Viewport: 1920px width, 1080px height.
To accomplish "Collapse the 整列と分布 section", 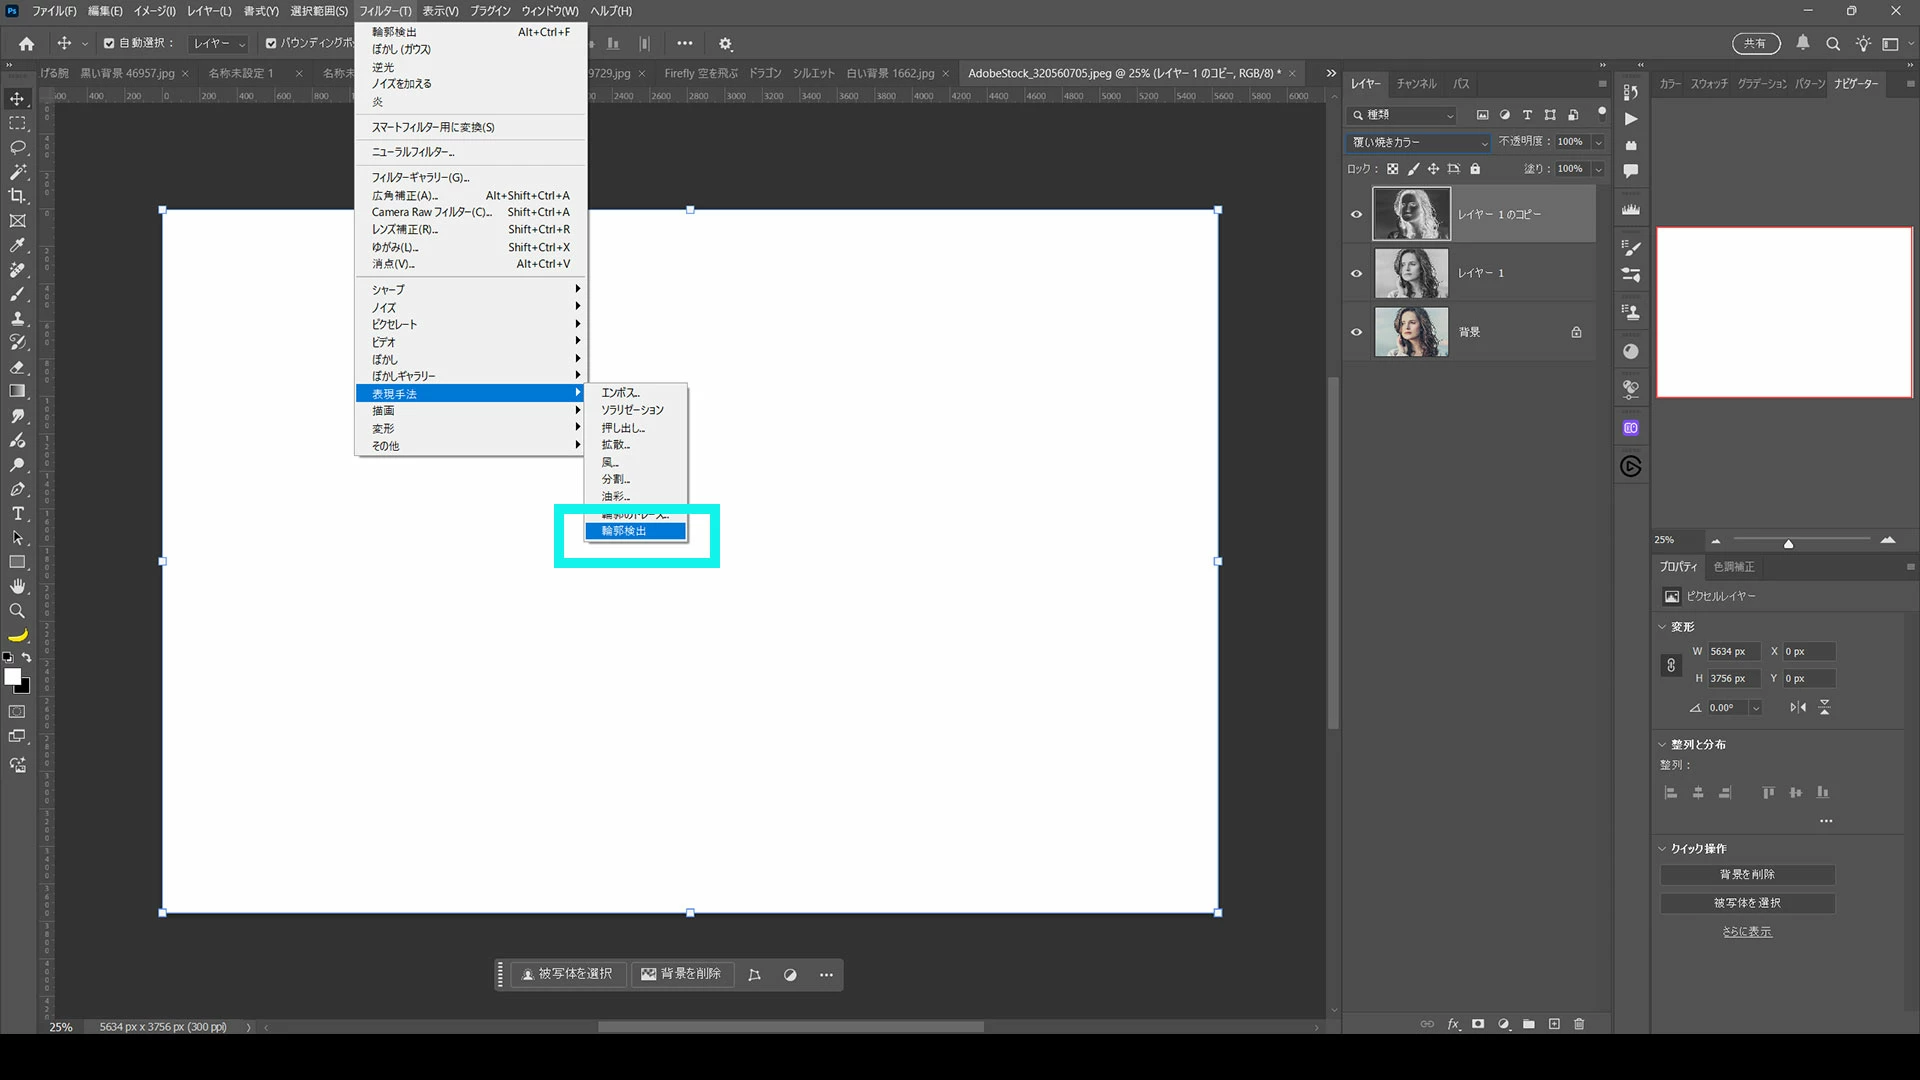I will [x=1663, y=744].
